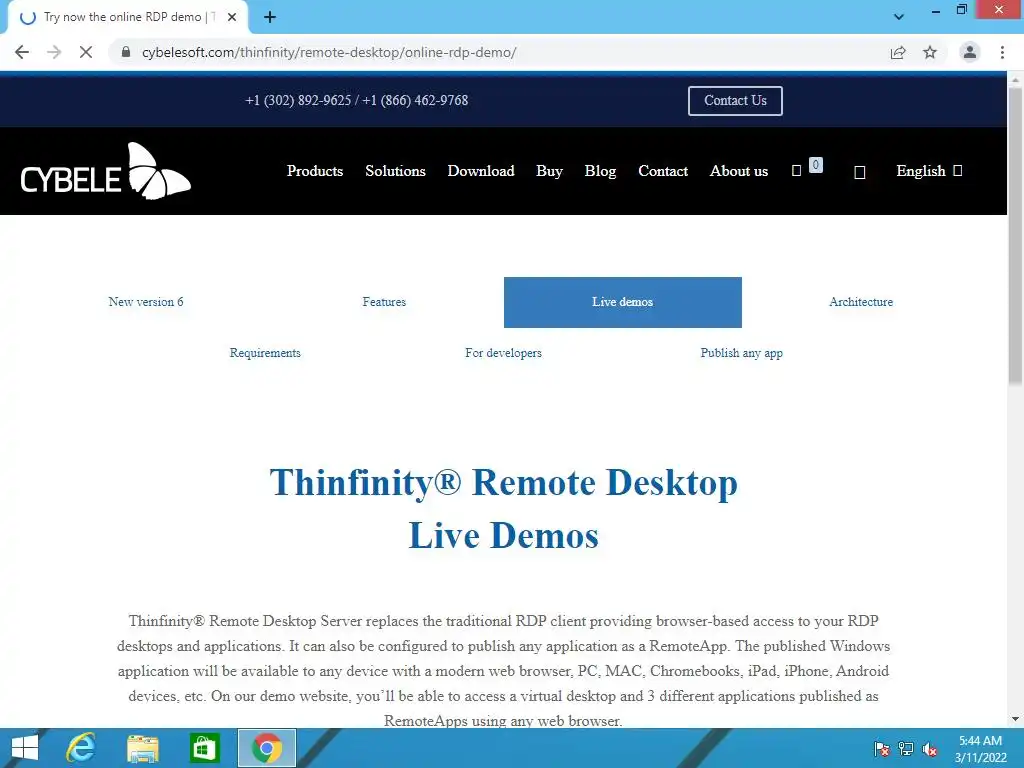Click the address bar URL
Image resolution: width=1024 pixels, height=768 pixels.
329,52
